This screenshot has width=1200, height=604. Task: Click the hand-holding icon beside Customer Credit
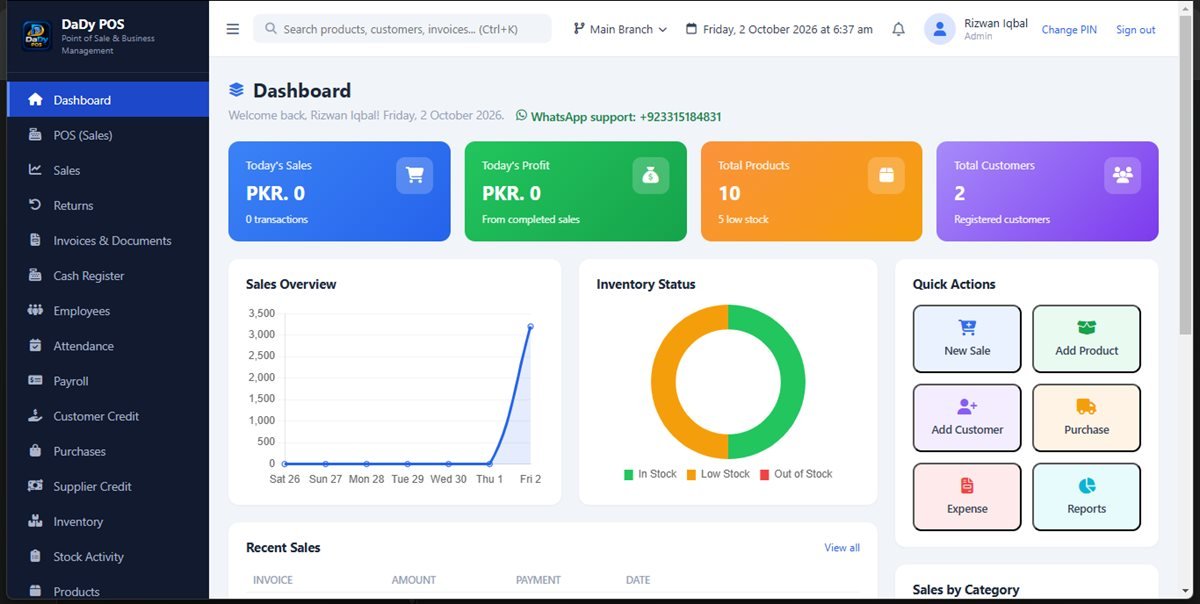click(36, 416)
